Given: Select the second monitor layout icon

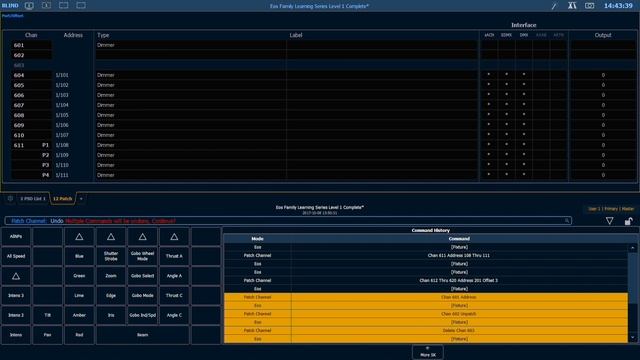Looking at the screenshot, I should 47,6.
